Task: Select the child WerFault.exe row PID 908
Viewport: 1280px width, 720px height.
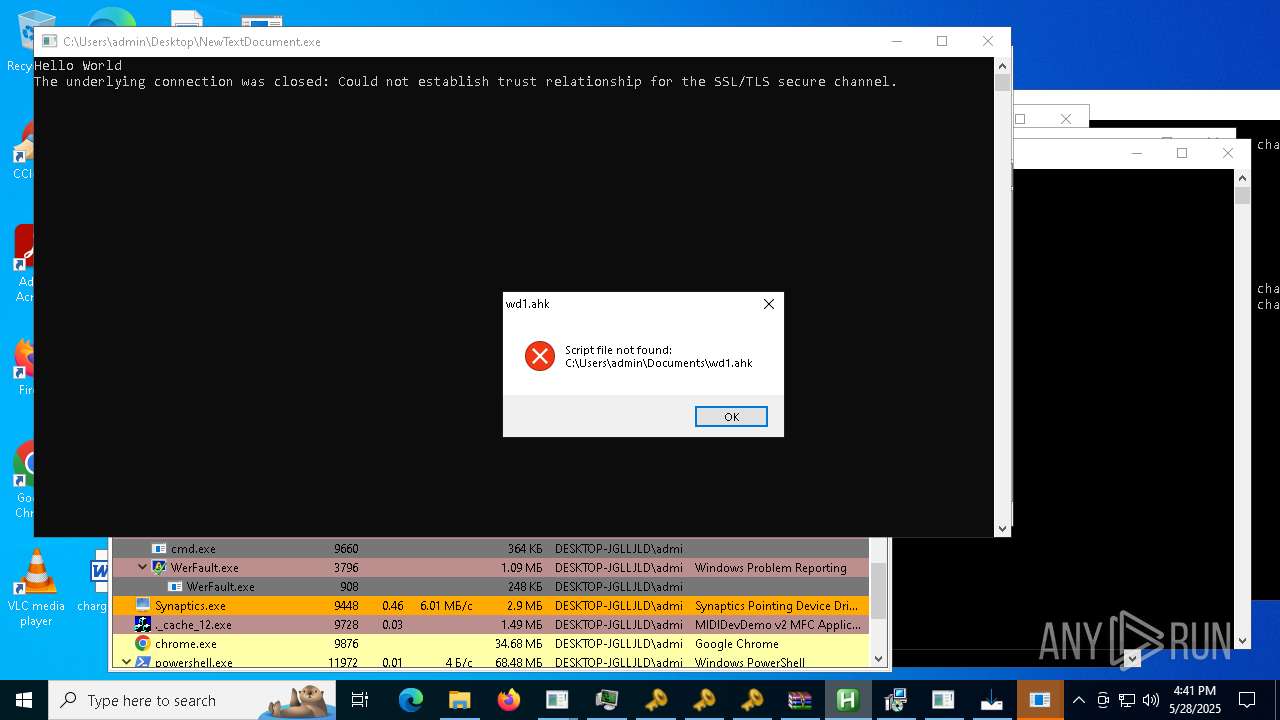Action: tap(490, 587)
